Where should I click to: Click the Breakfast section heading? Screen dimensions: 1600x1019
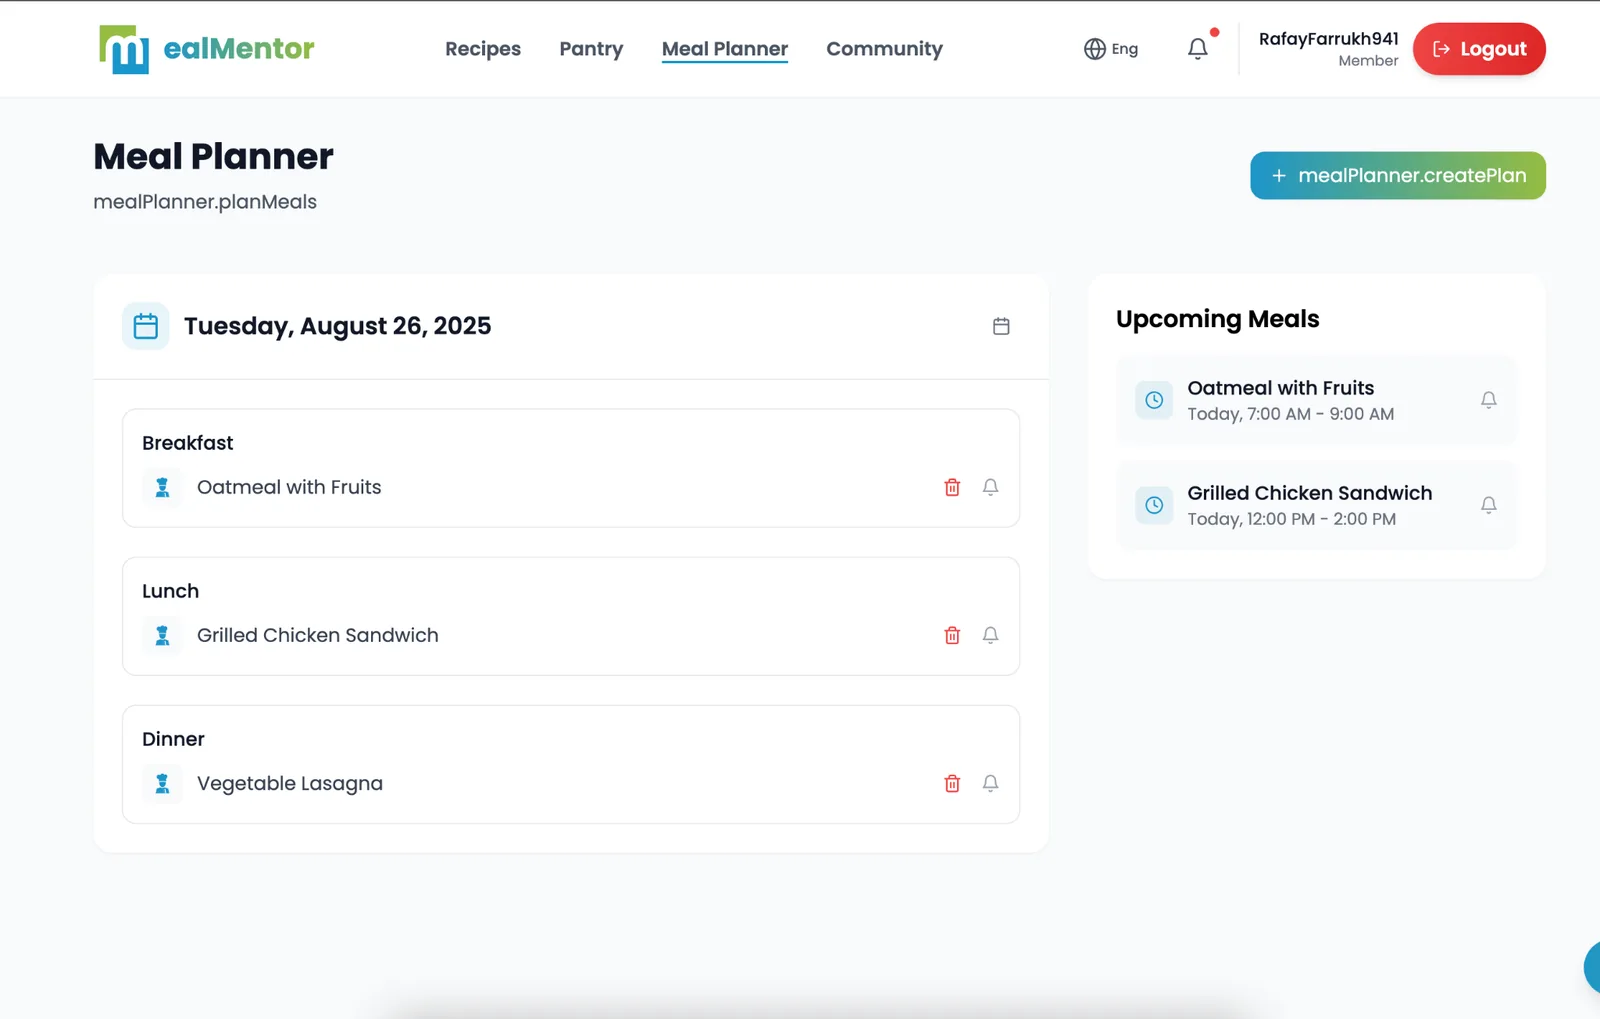tap(188, 443)
